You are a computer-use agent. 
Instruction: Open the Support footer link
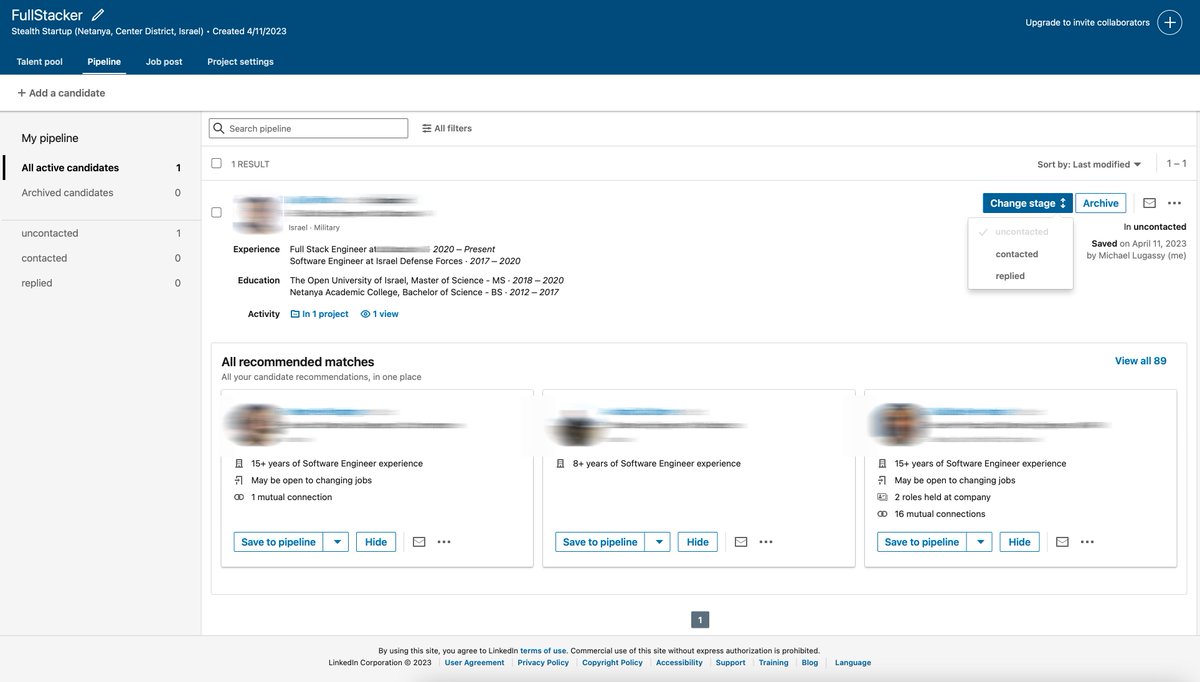(730, 662)
